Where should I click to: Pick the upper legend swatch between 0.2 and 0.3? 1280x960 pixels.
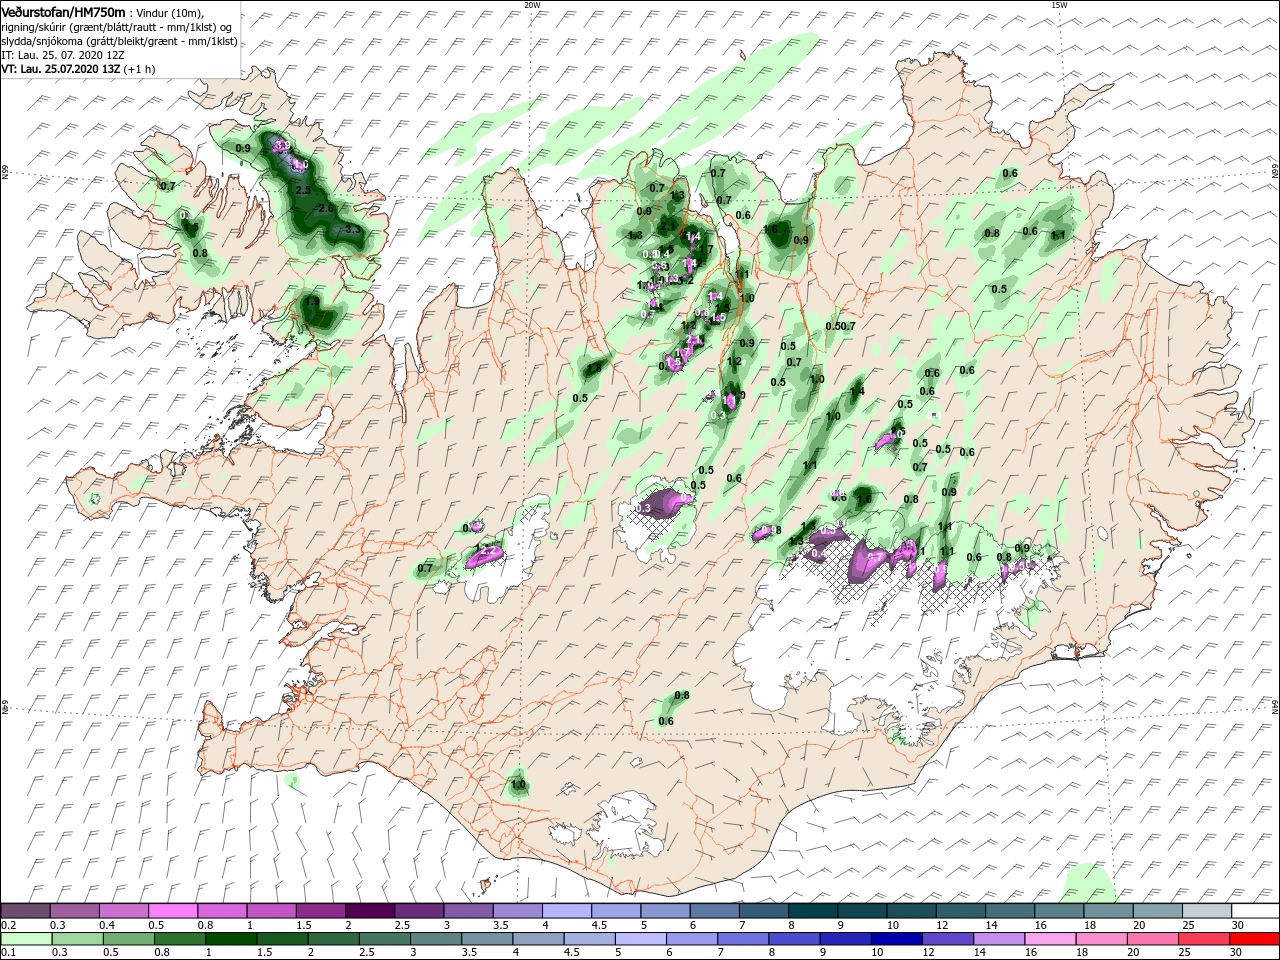click(x=25, y=911)
